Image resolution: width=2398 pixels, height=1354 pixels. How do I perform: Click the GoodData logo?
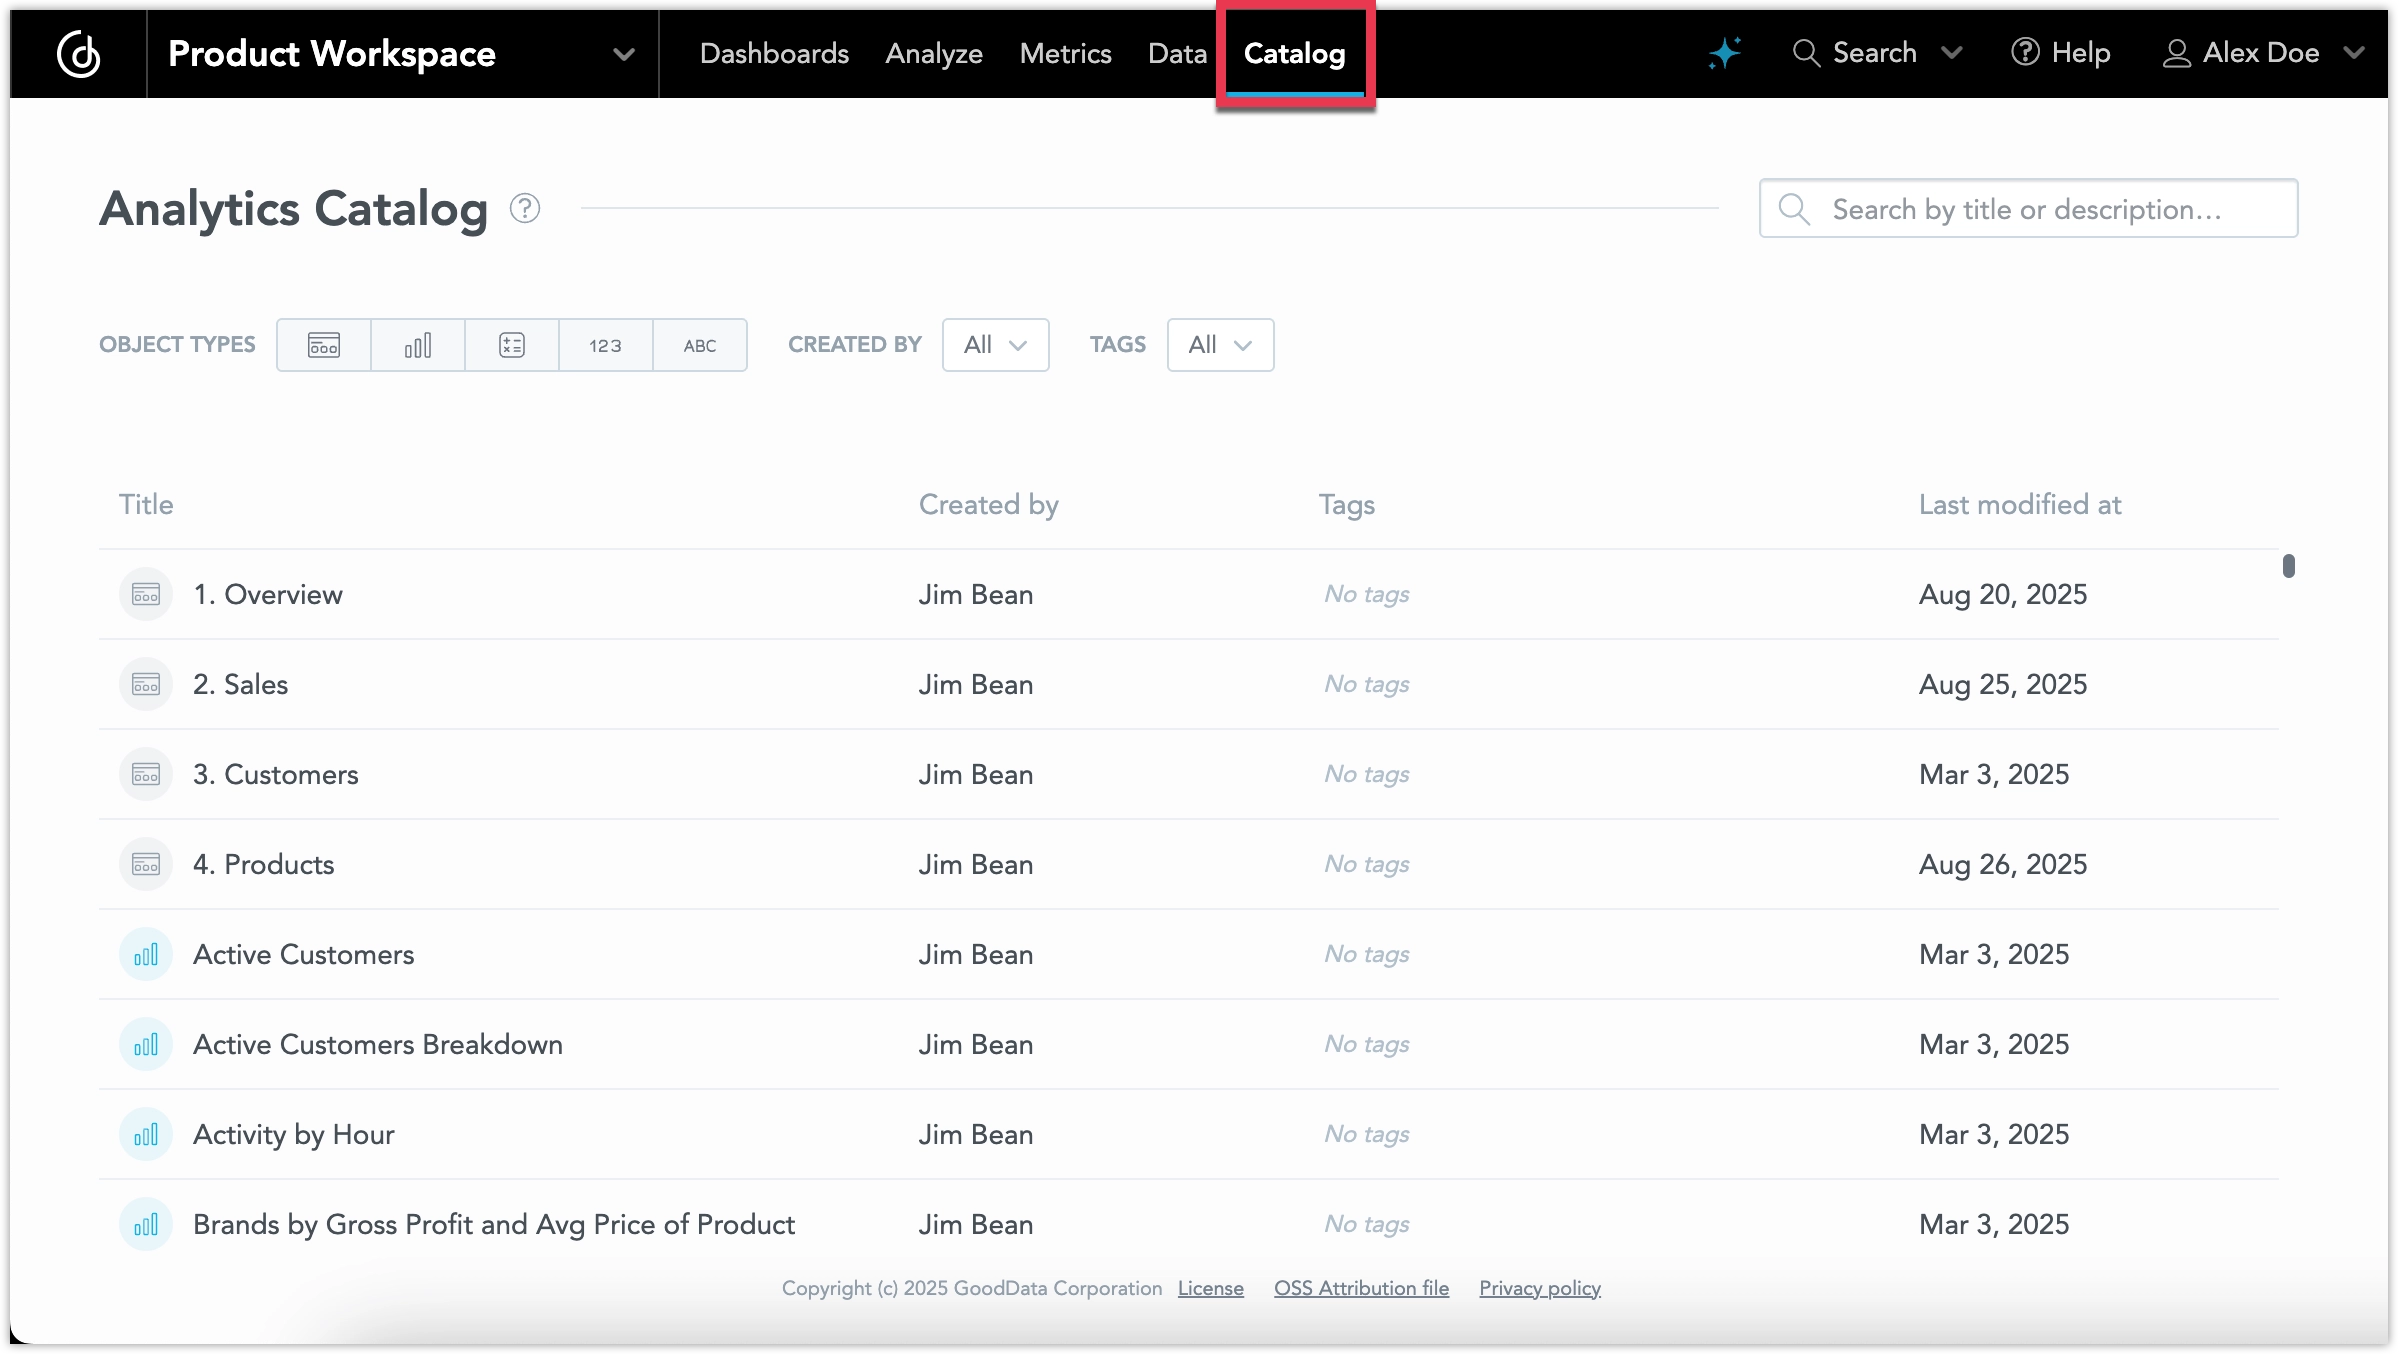tap(79, 53)
